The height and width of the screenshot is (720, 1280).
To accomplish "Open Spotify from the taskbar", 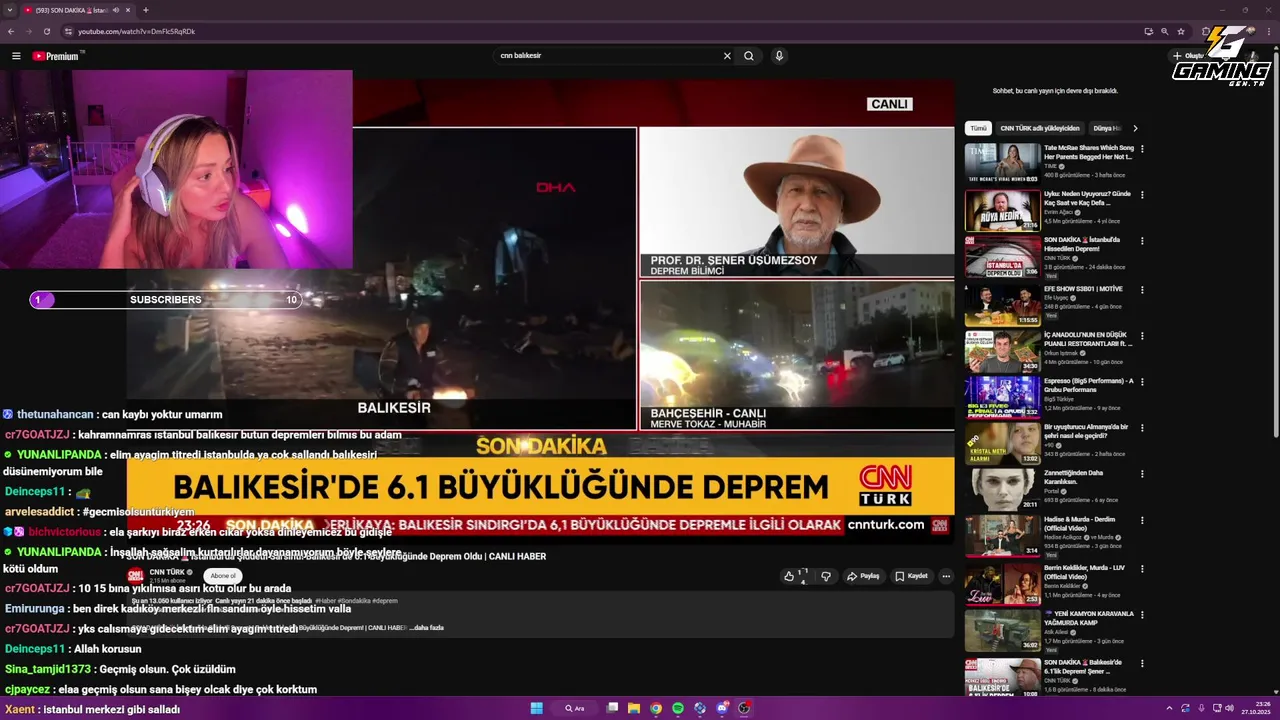I will point(678,708).
